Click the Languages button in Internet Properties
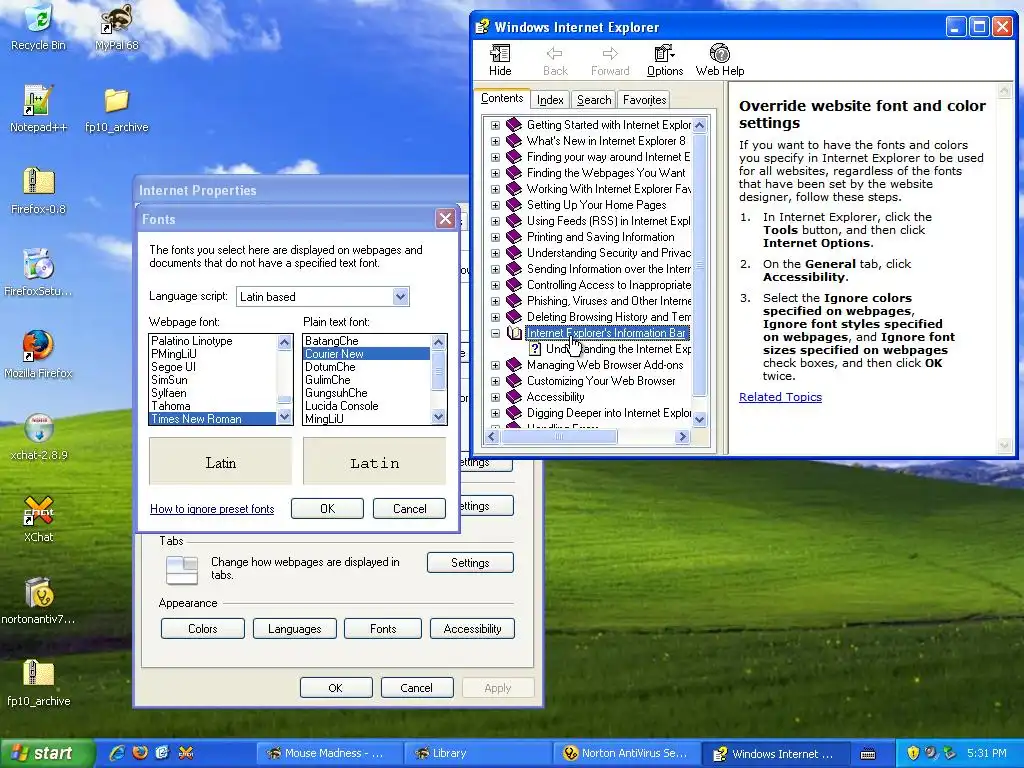Screen dimensions: 1024x768 coord(295,629)
